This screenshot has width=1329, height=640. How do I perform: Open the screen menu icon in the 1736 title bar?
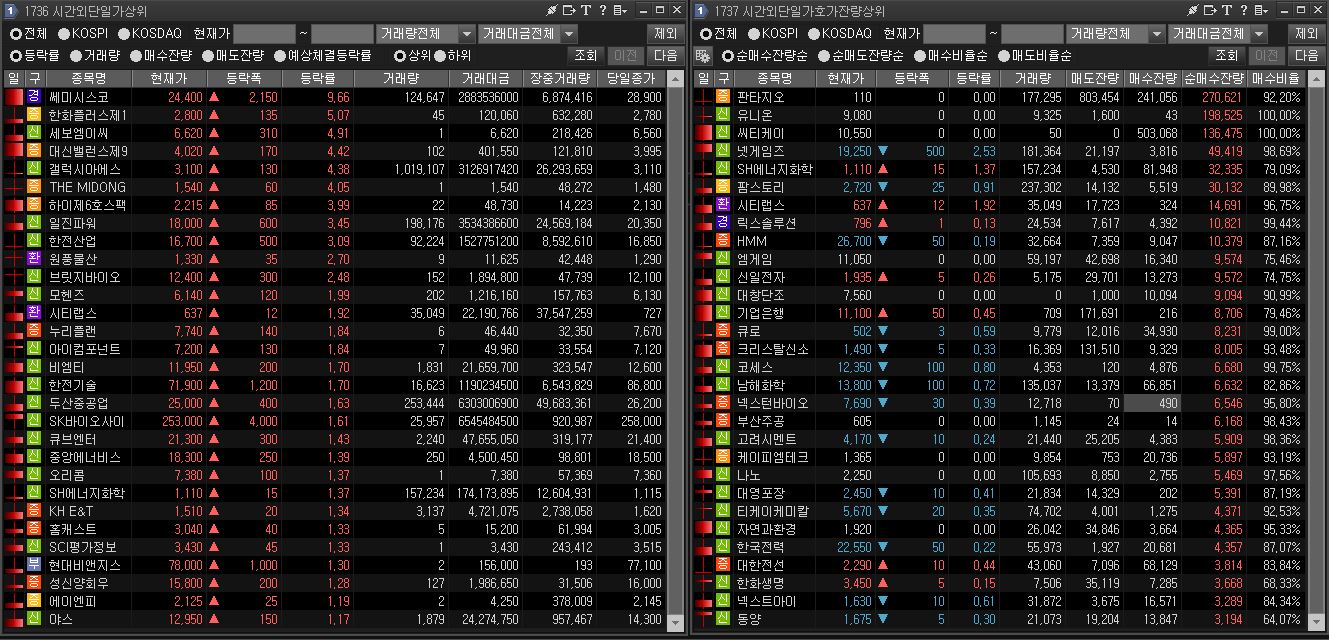[619, 10]
